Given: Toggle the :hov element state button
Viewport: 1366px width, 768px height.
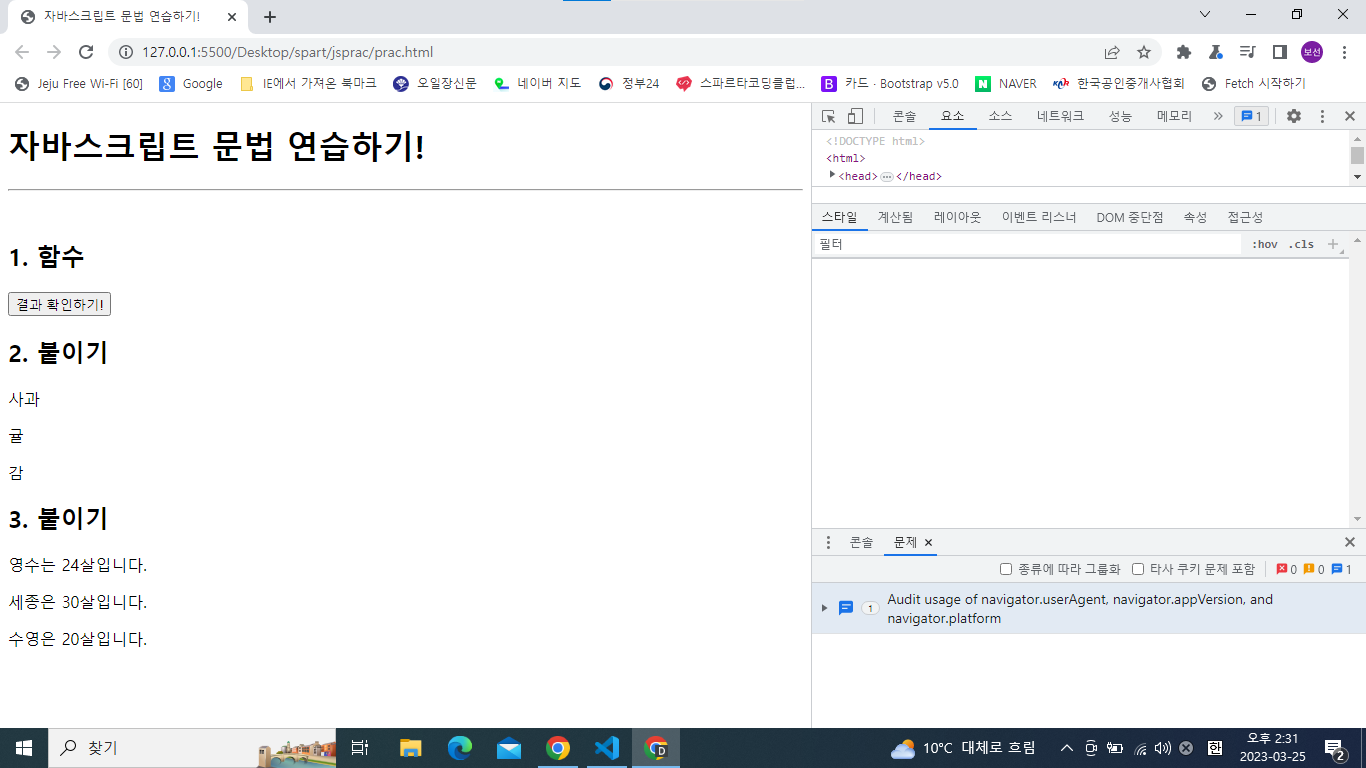Looking at the screenshot, I should pyautogui.click(x=1265, y=244).
